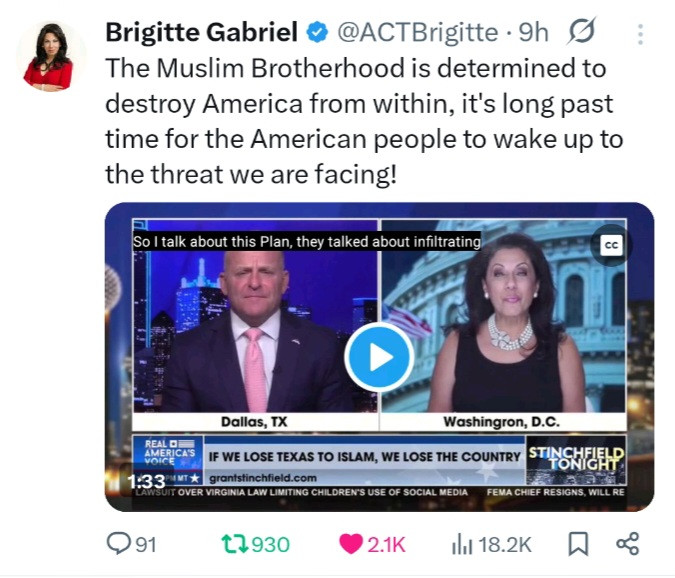This screenshot has height=578, width=675.
Task: Toggle closed captions CC button
Action: (x=611, y=245)
